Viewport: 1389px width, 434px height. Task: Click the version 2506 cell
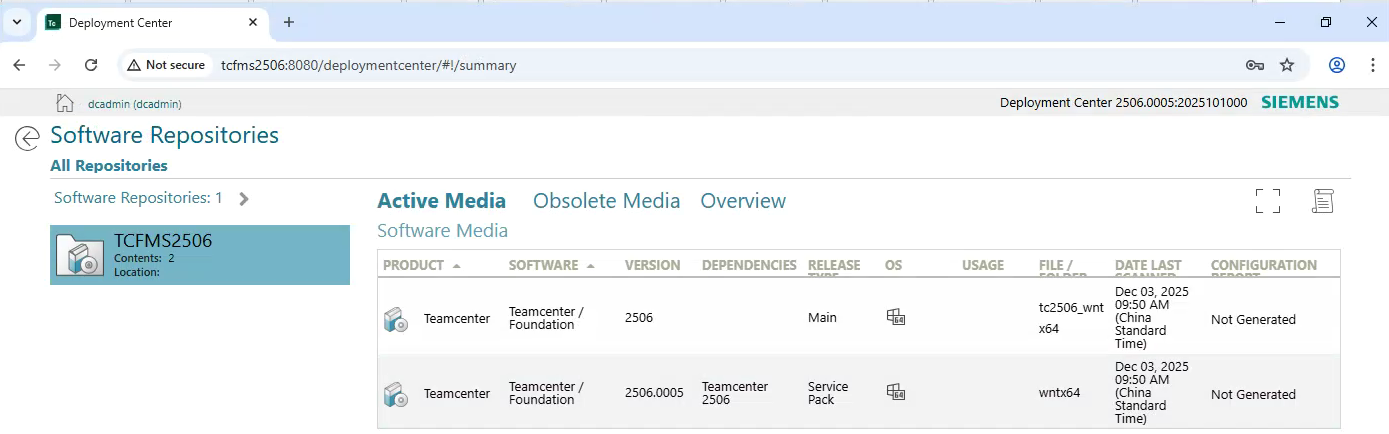click(639, 318)
